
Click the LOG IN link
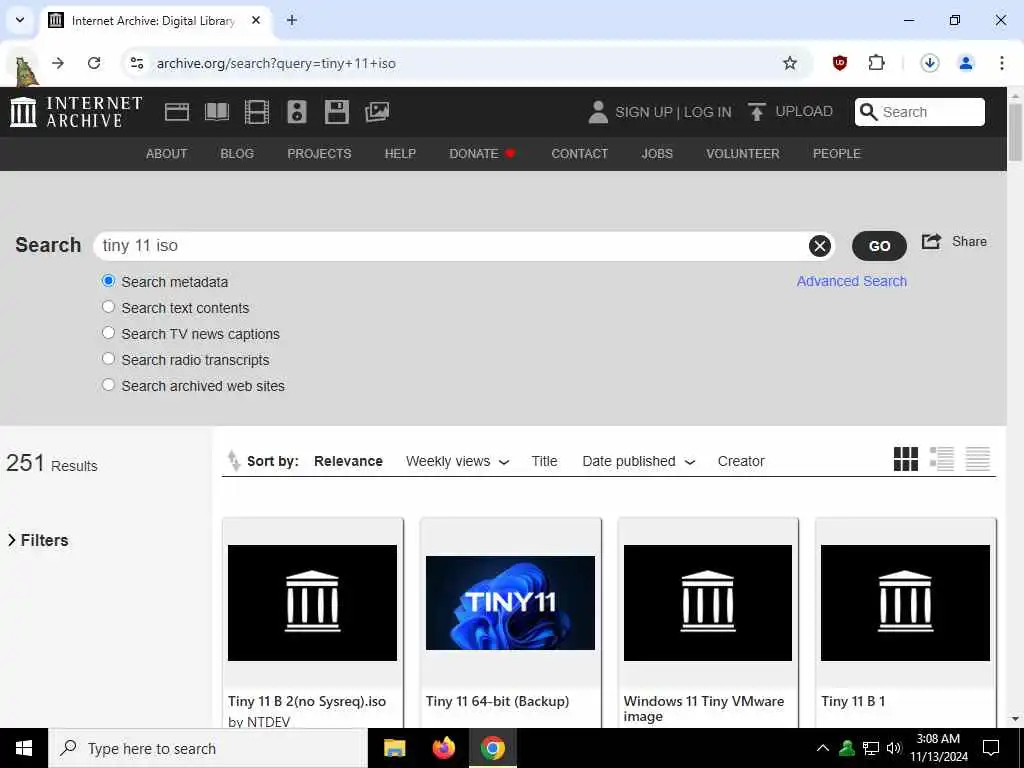click(x=707, y=112)
